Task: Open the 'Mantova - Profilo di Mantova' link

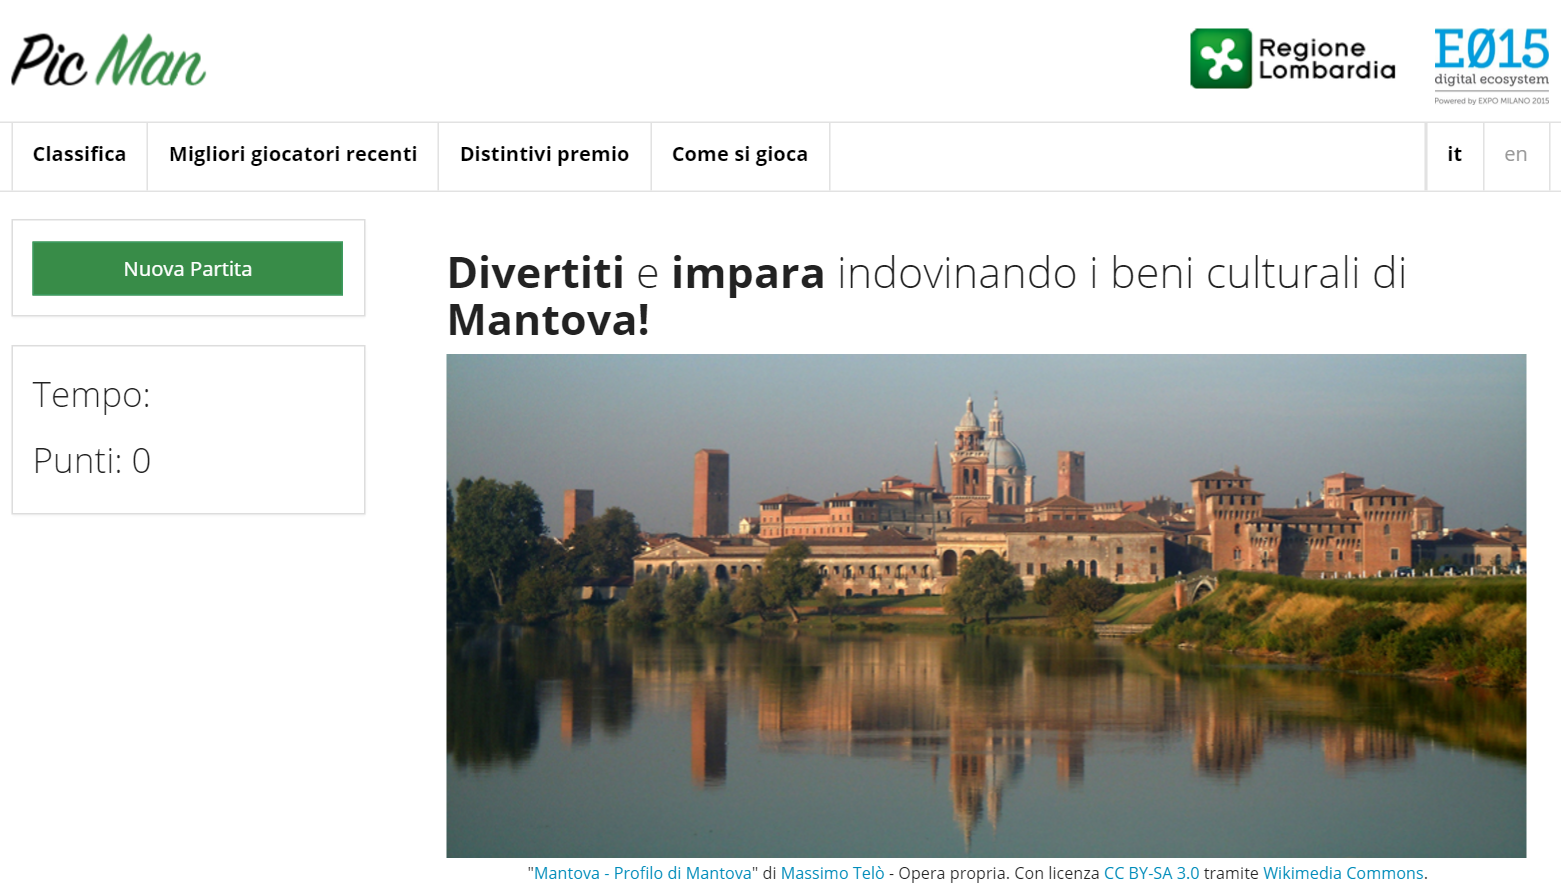Action: point(642,873)
